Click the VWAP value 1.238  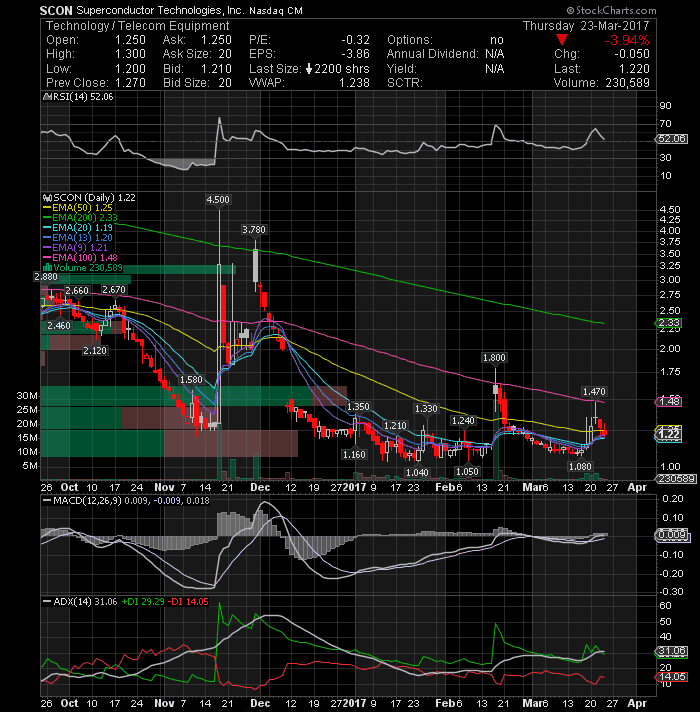[355, 83]
